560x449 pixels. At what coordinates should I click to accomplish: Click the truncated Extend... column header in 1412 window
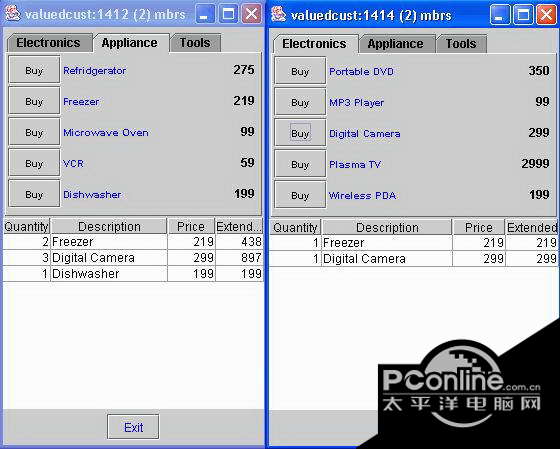(x=239, y=226)
